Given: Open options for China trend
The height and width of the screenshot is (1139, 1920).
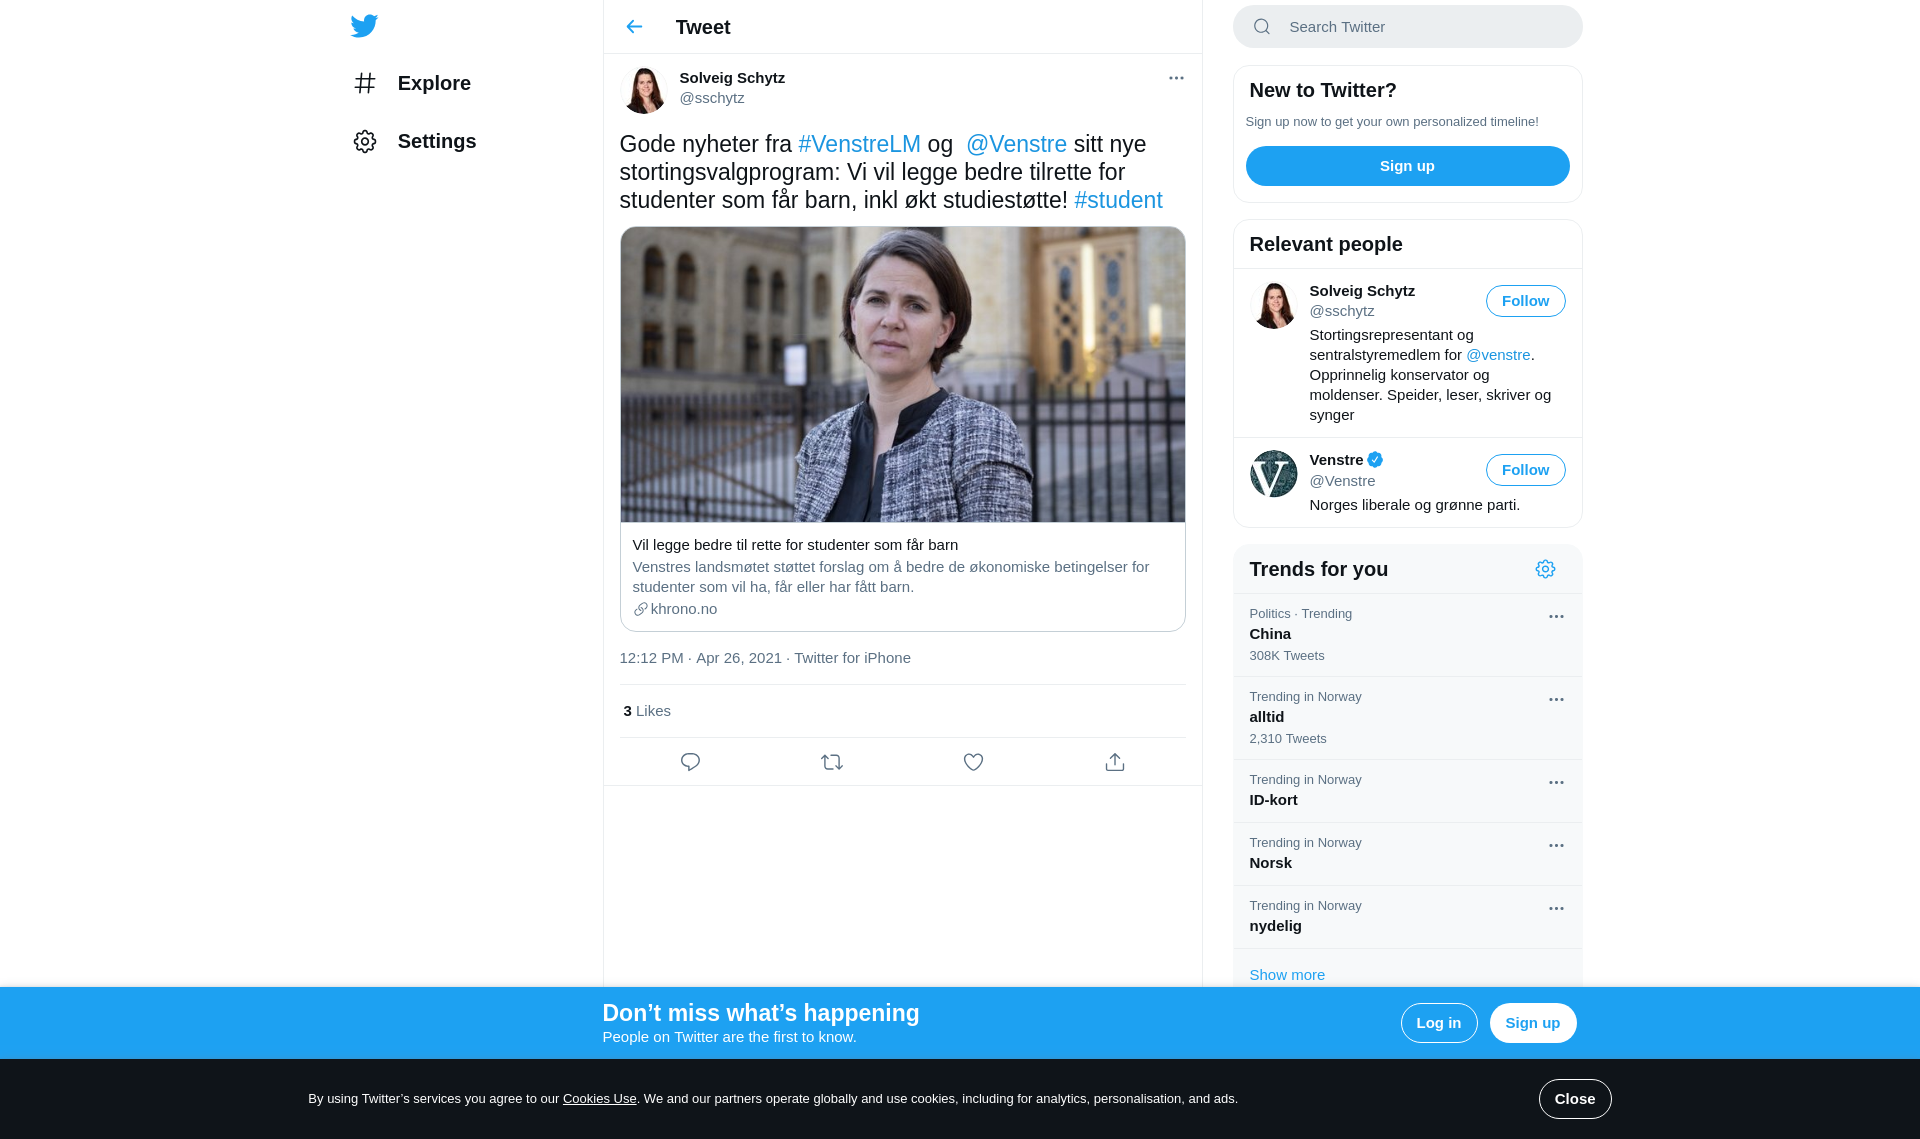Looking at the screenshot, I should click(1556, 617).
